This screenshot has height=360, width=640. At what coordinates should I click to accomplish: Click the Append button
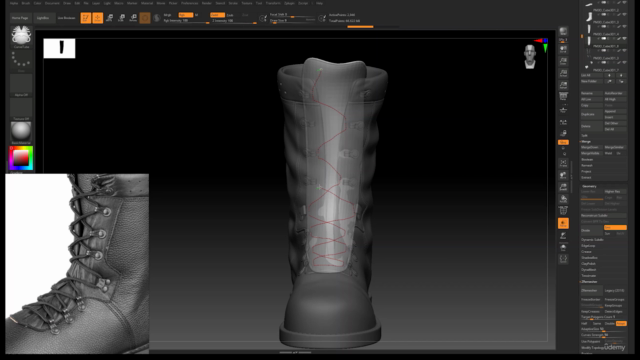615,111
